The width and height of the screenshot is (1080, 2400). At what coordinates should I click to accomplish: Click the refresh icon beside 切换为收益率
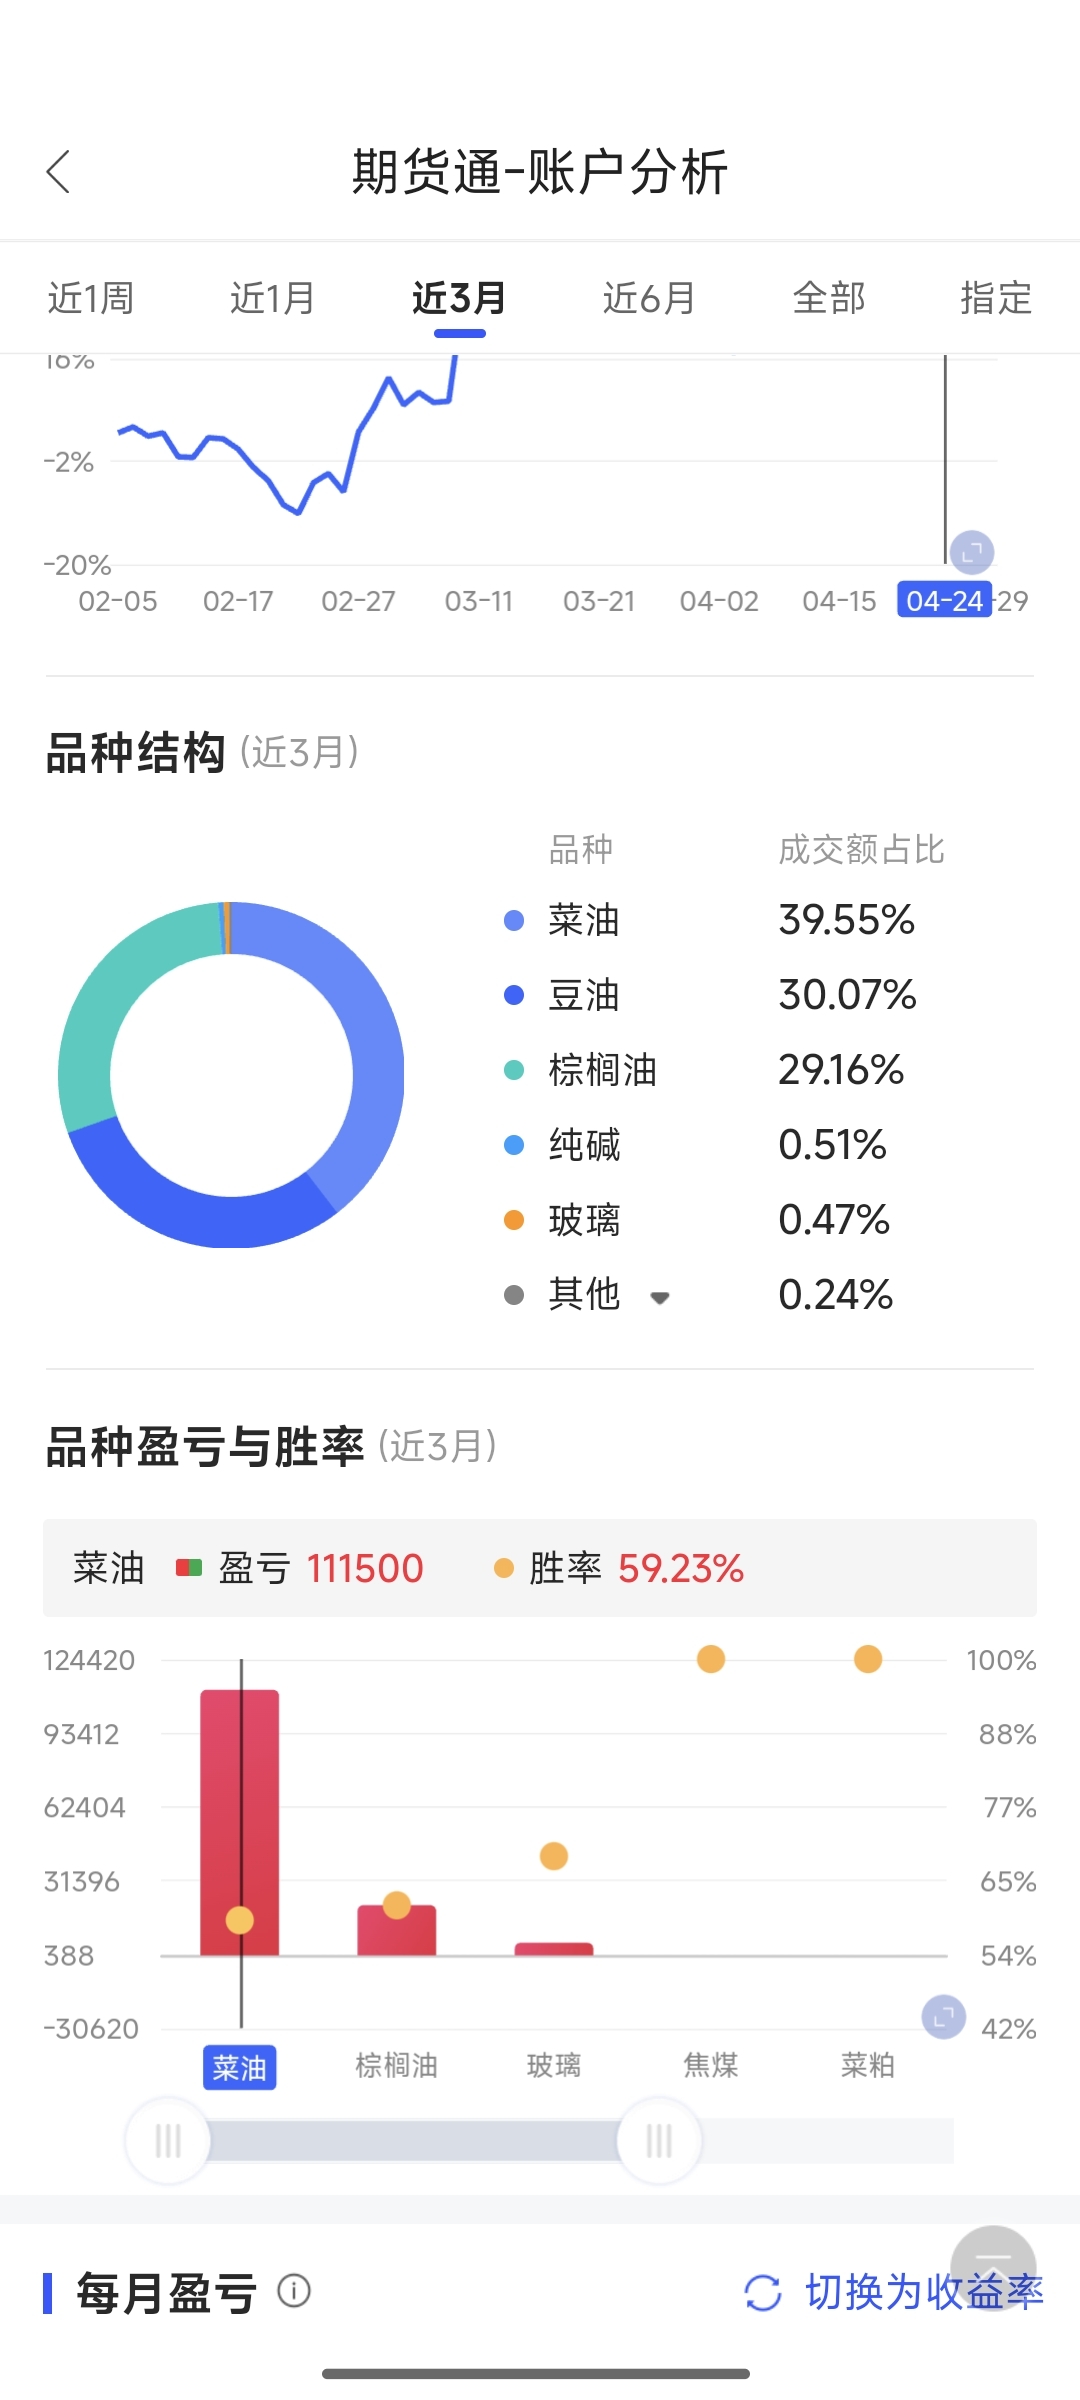pyautogui.click(x=763, y=2292)
